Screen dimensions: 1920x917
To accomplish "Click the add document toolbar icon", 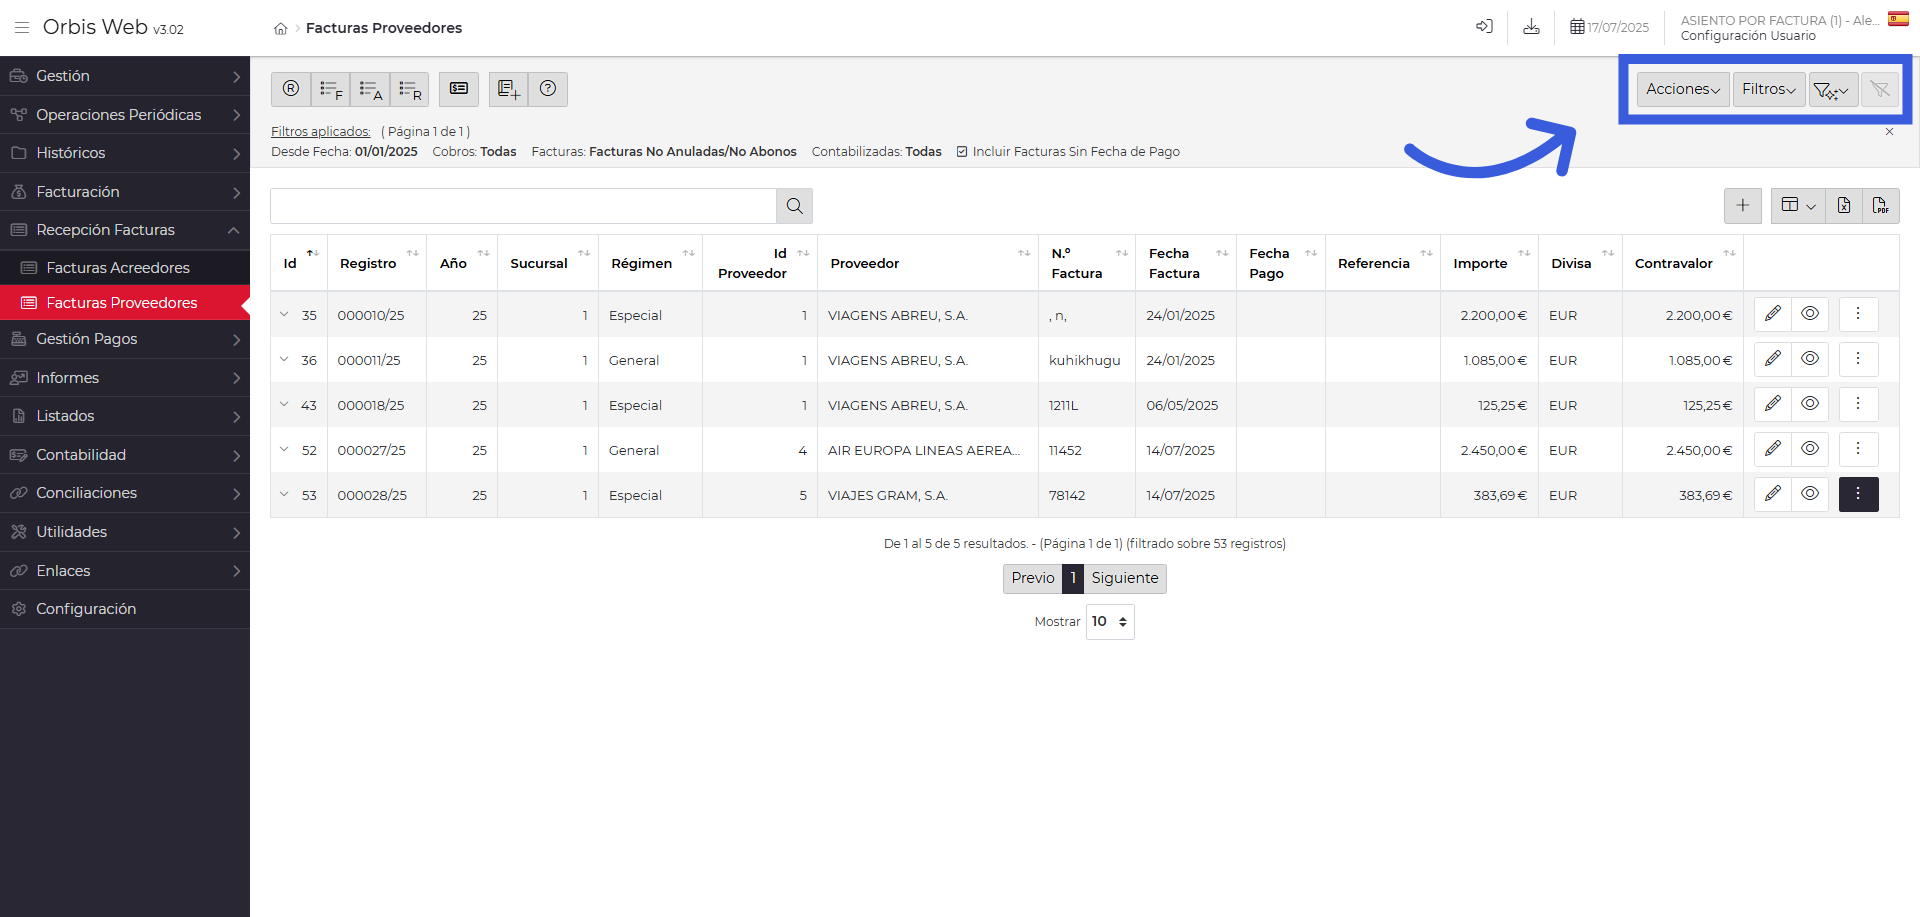I will tap(508, 89).
